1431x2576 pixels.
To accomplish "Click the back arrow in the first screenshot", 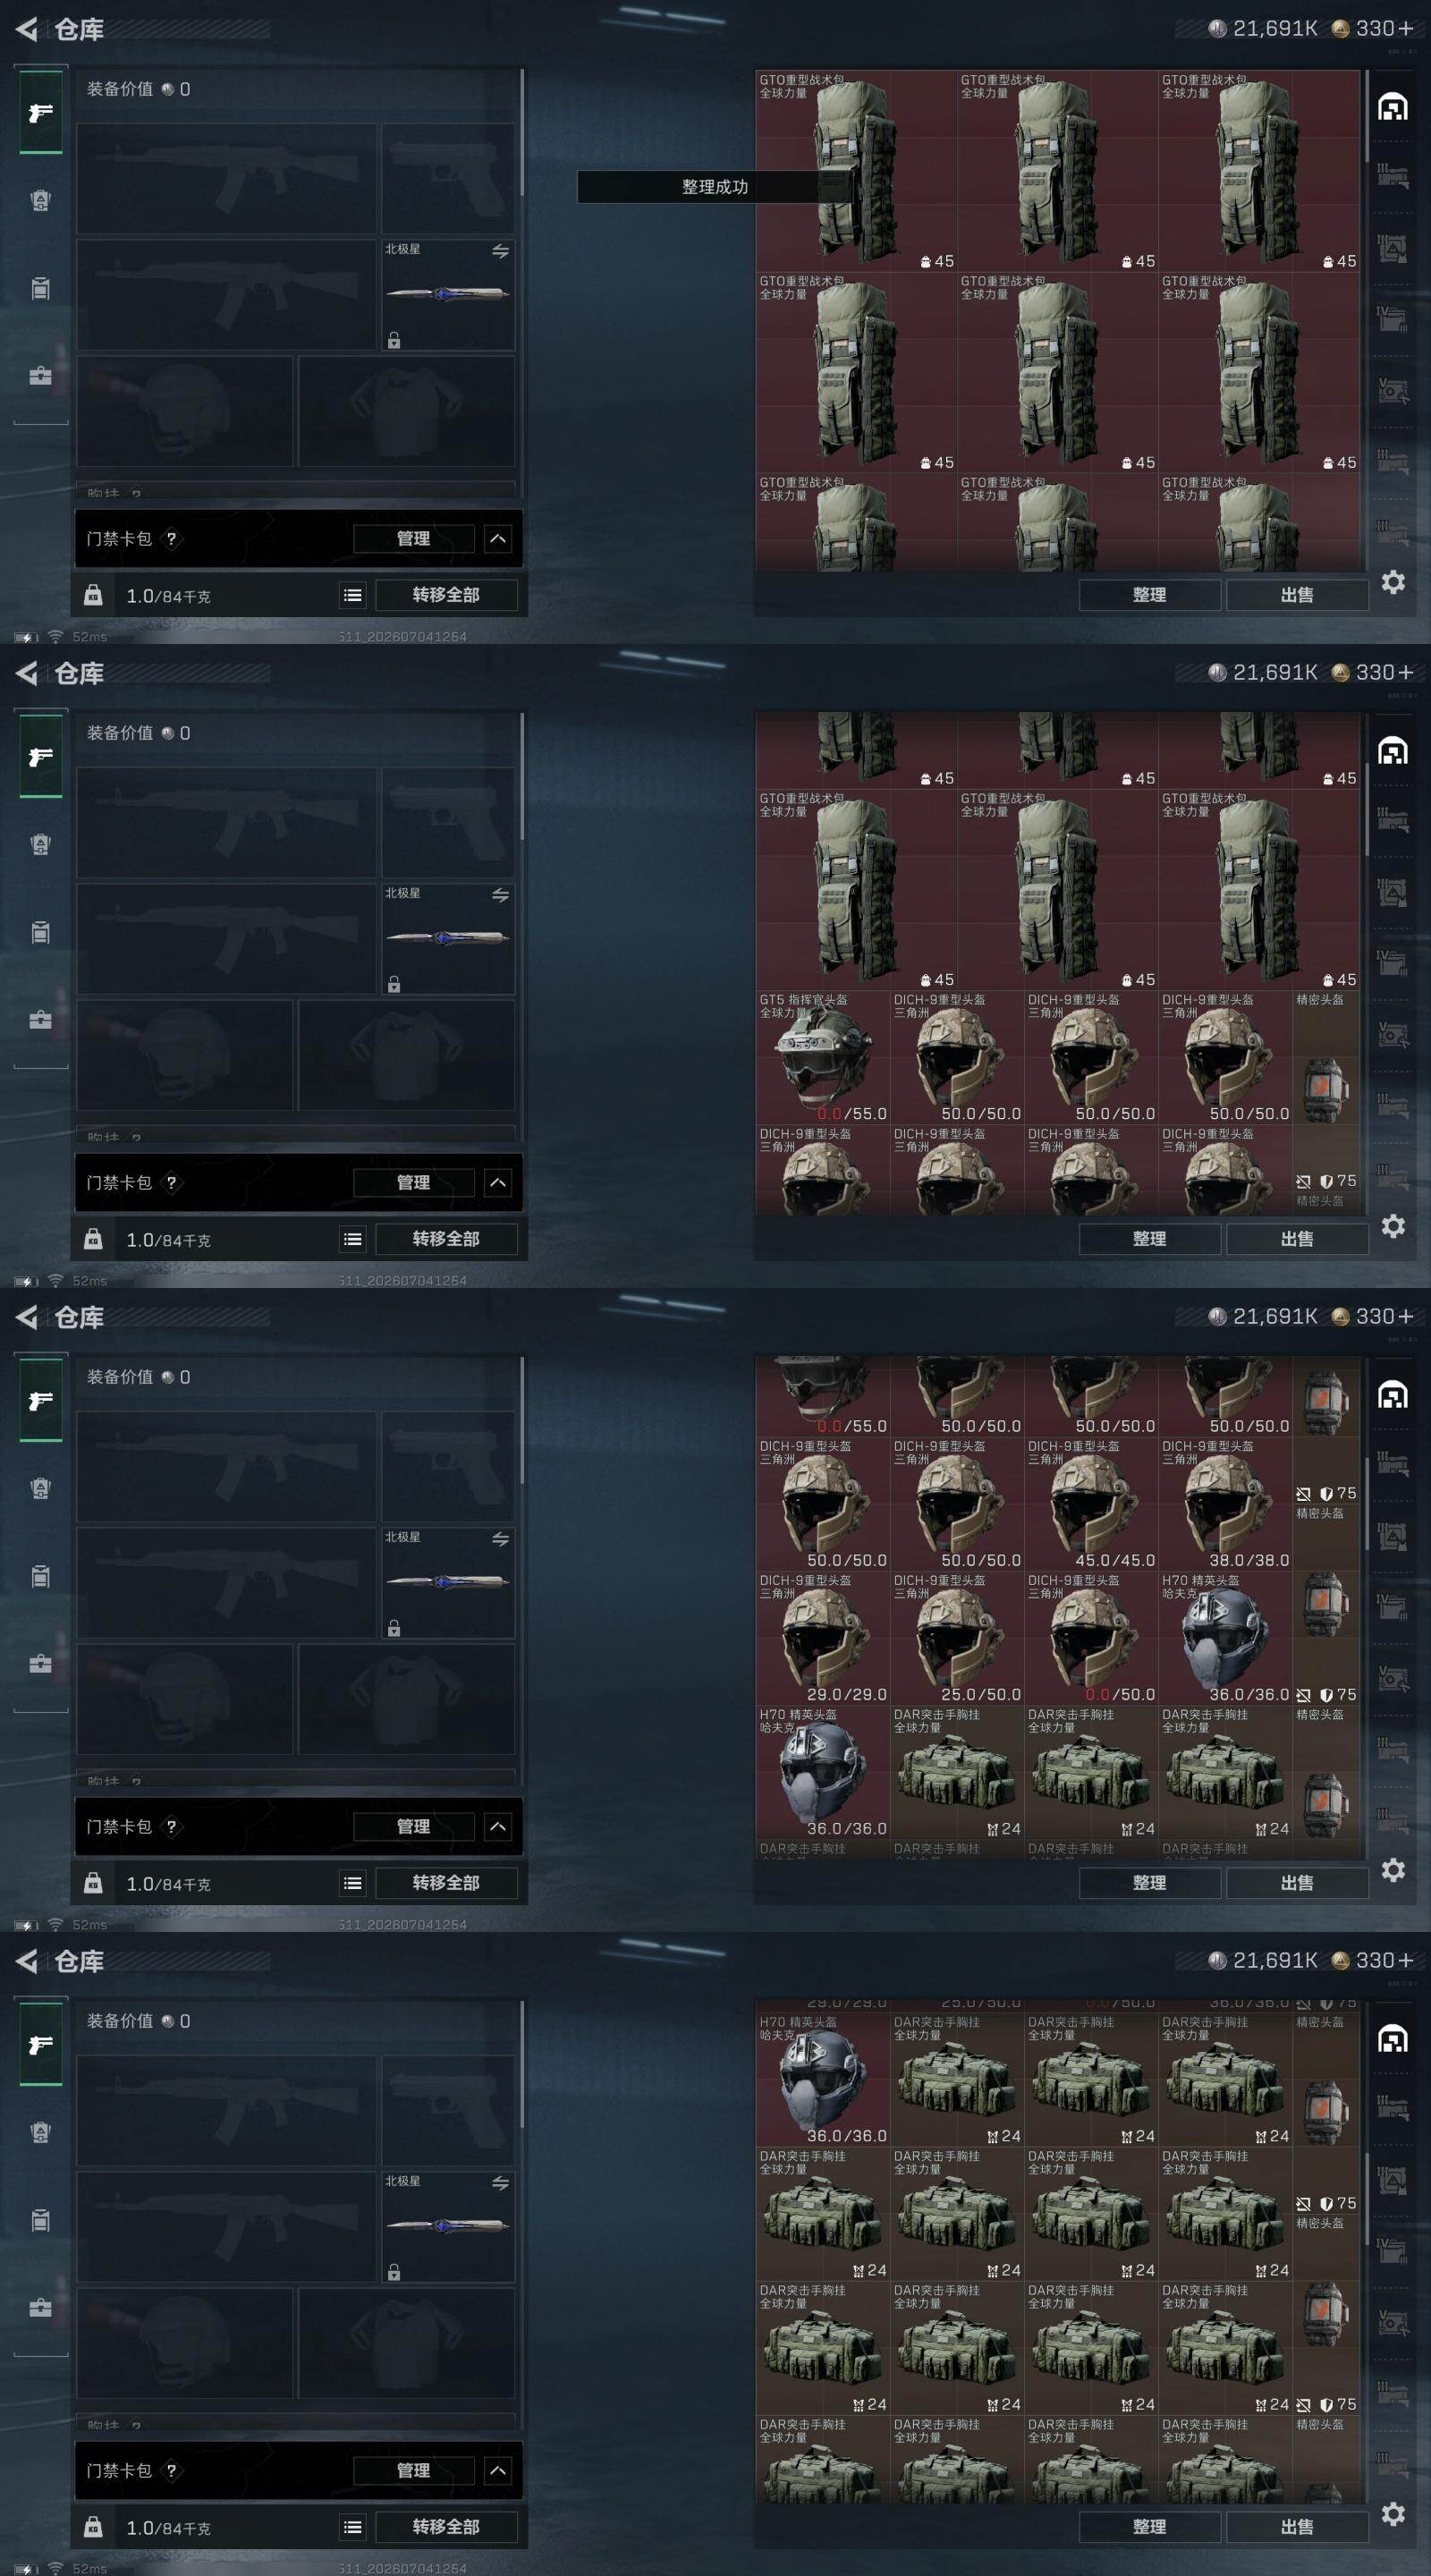I will 26,29.
